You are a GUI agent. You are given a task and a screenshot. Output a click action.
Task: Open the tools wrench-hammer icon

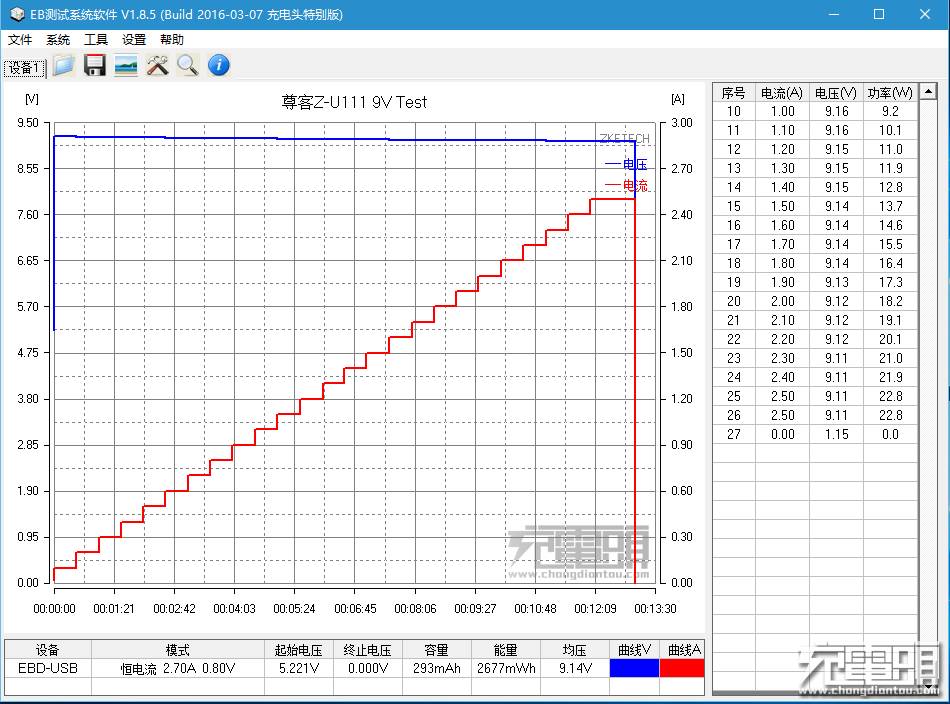coord(158,65)
